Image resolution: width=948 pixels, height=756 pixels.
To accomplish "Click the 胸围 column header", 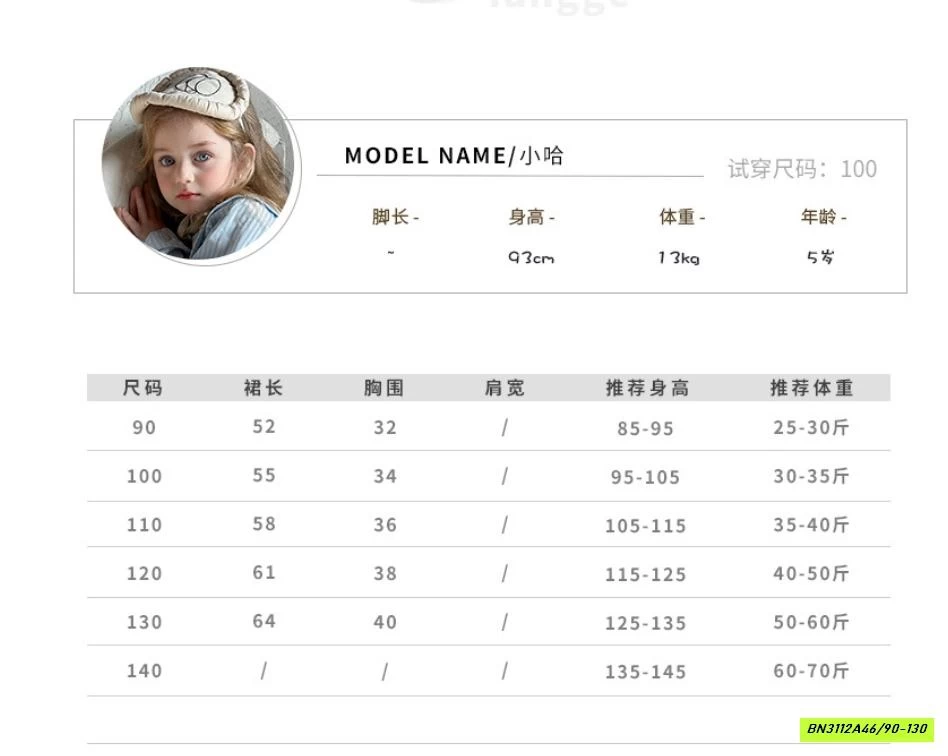I will 384,388.
